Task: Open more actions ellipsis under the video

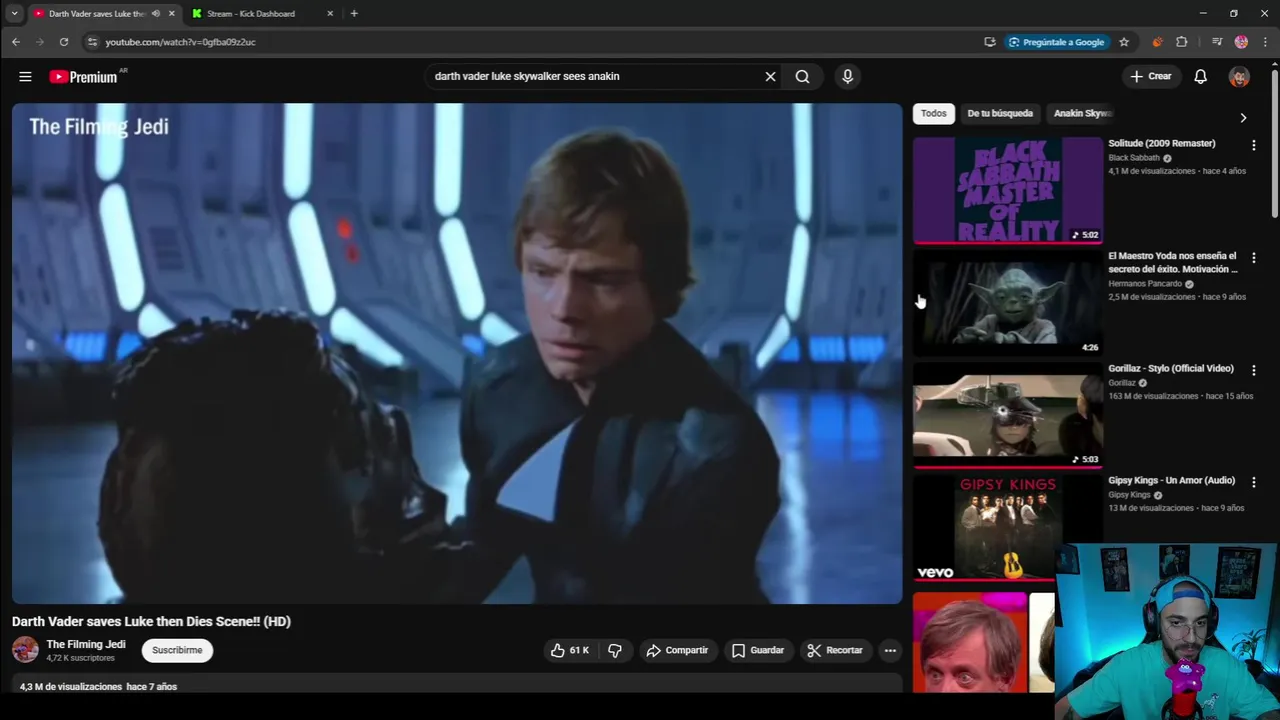Action: pyautogui.click(x=890, y=650)
